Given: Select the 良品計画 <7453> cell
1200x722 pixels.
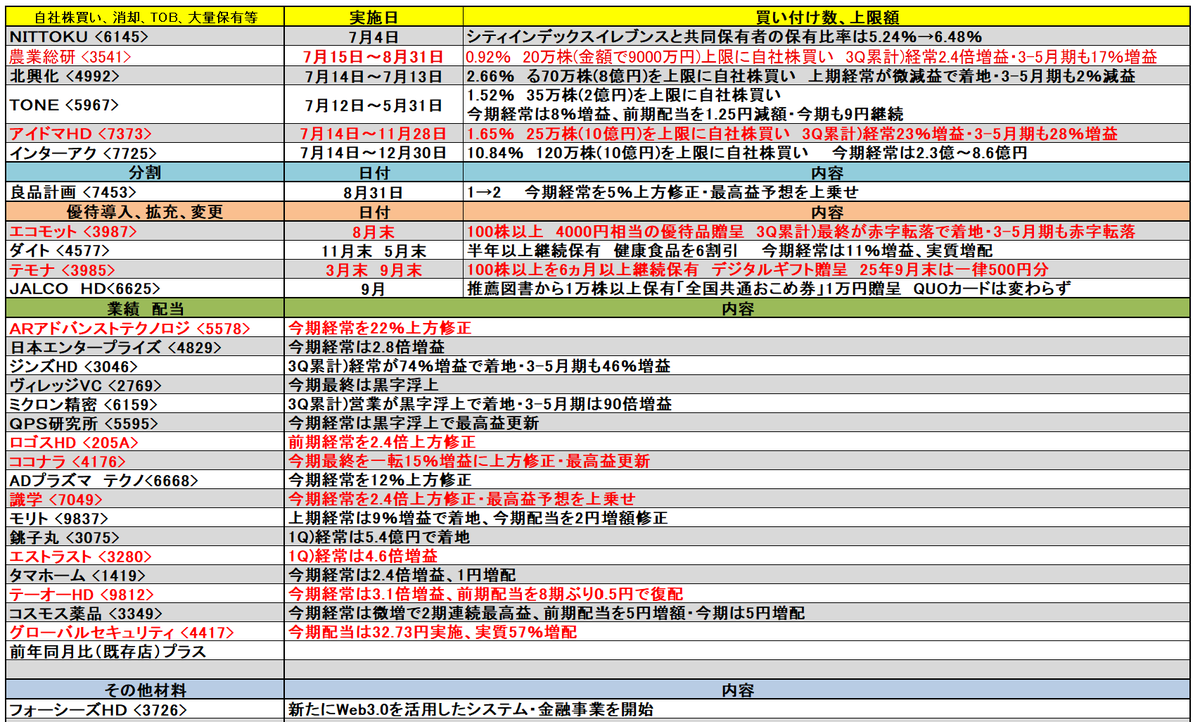Looking at the screenshot, I should click(144, 192).
